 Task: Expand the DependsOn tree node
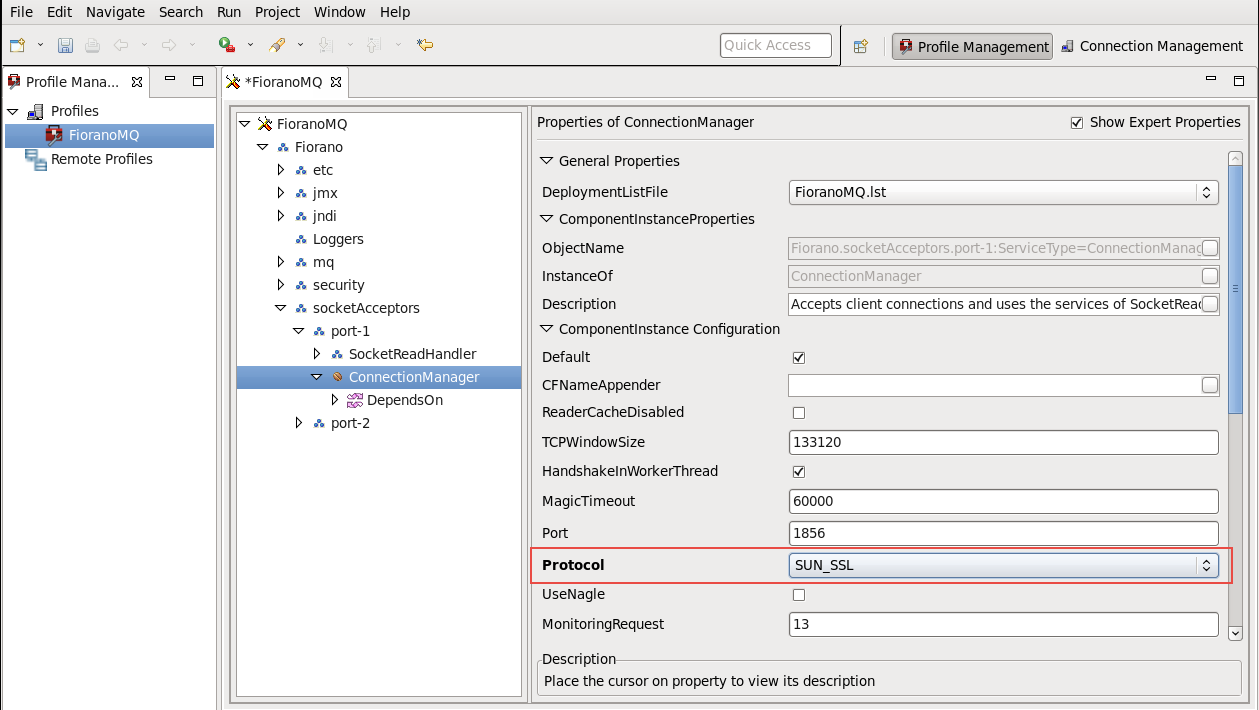[335, 400]
